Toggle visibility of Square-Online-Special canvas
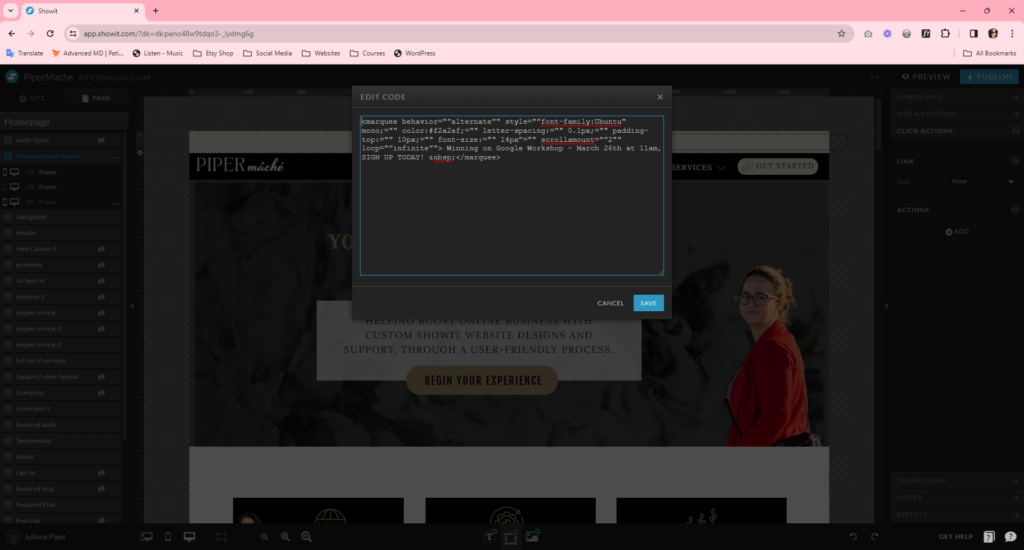Screen dimensions: 1024x550 tap(101, 376)
